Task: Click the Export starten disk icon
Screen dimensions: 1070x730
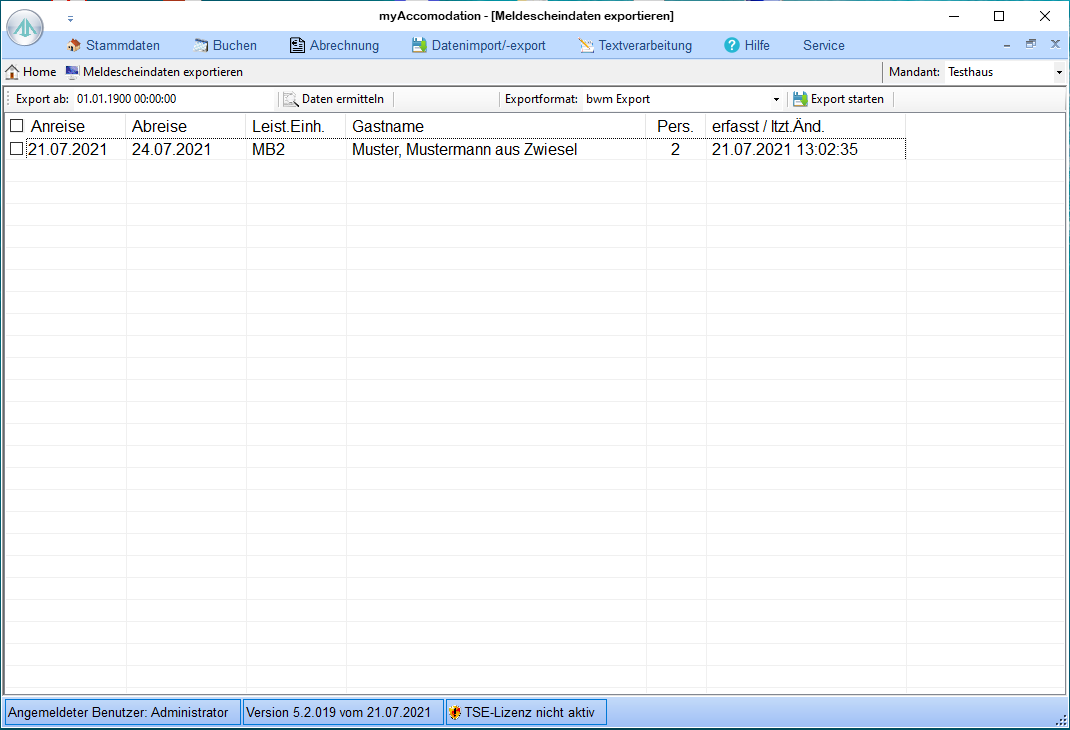Action: 800,99
